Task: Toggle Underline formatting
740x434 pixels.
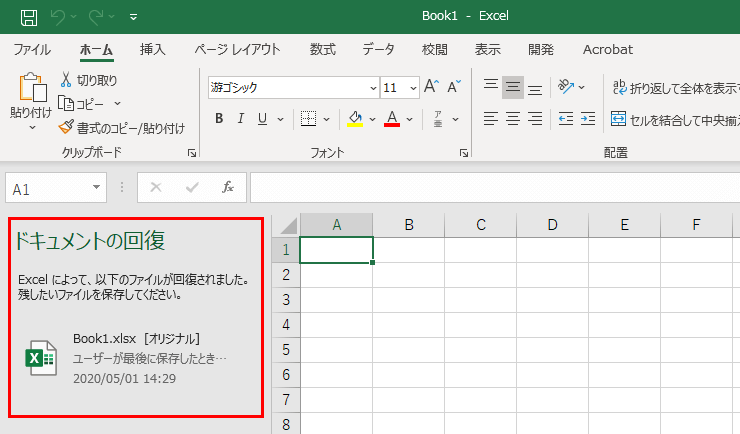Action: click(x=262, y=118)
